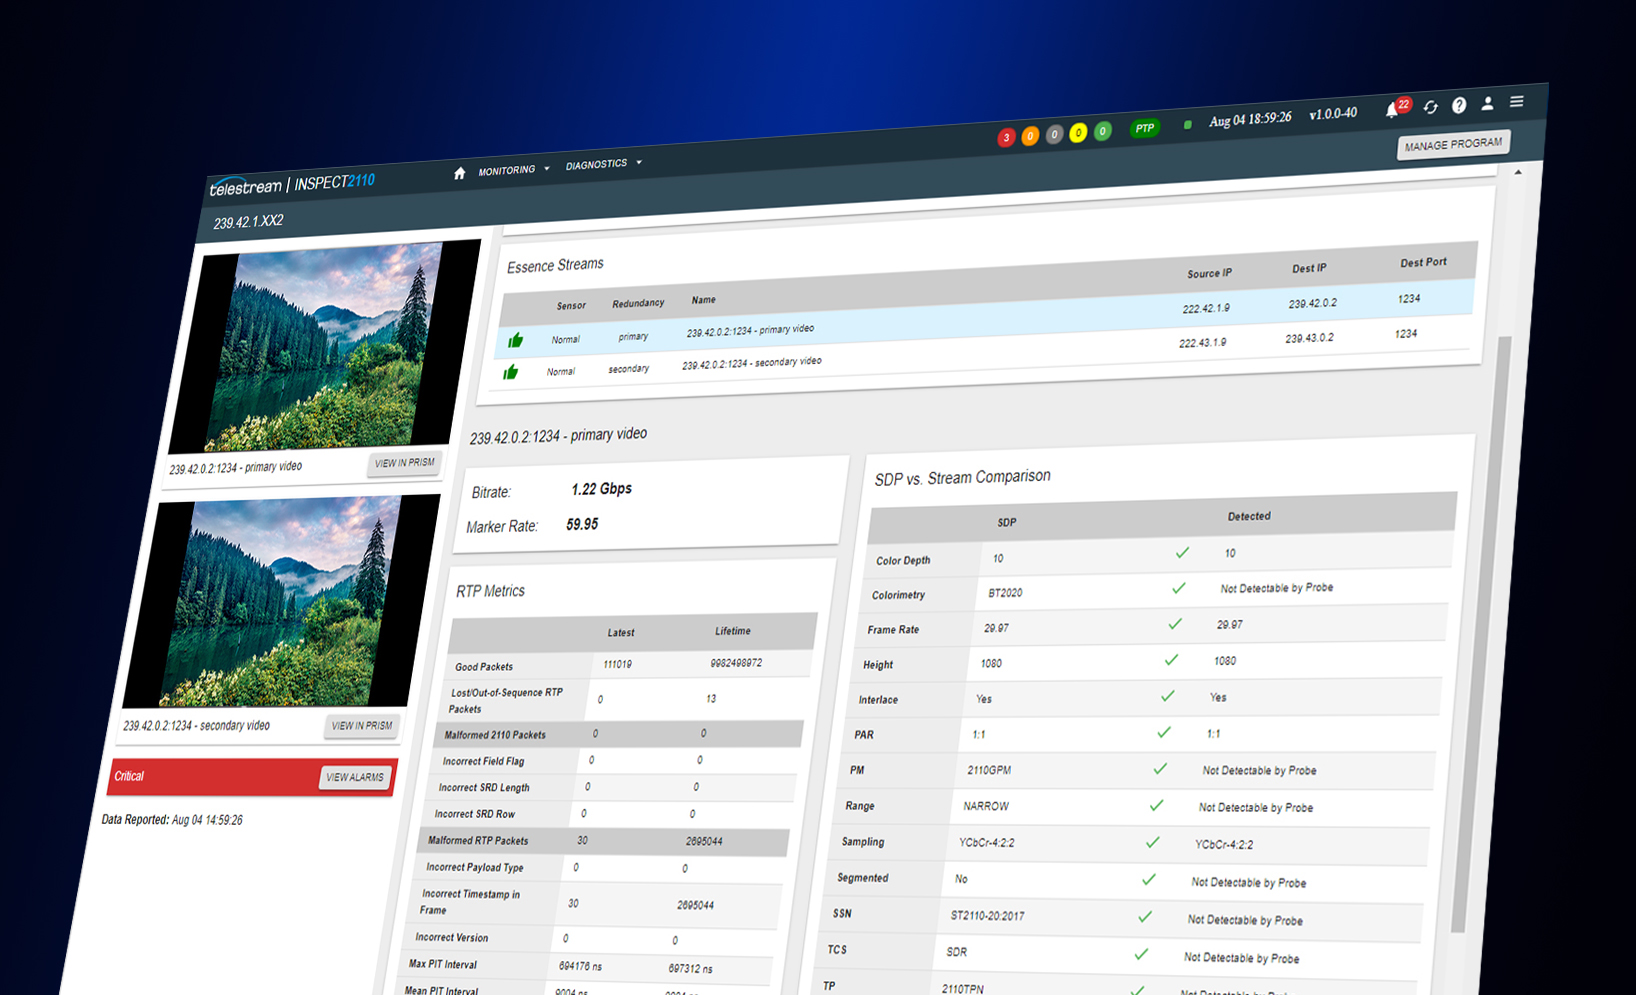Click the Sensor column header
The width and height of the screenshot is (1636, 995).
click(571, 306)
